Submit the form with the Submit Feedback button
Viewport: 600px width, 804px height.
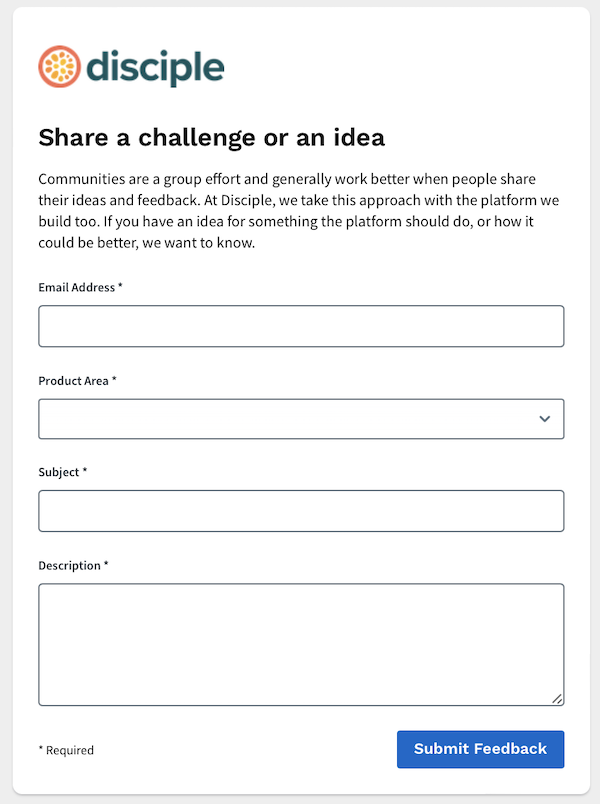(x=481, y=749)
